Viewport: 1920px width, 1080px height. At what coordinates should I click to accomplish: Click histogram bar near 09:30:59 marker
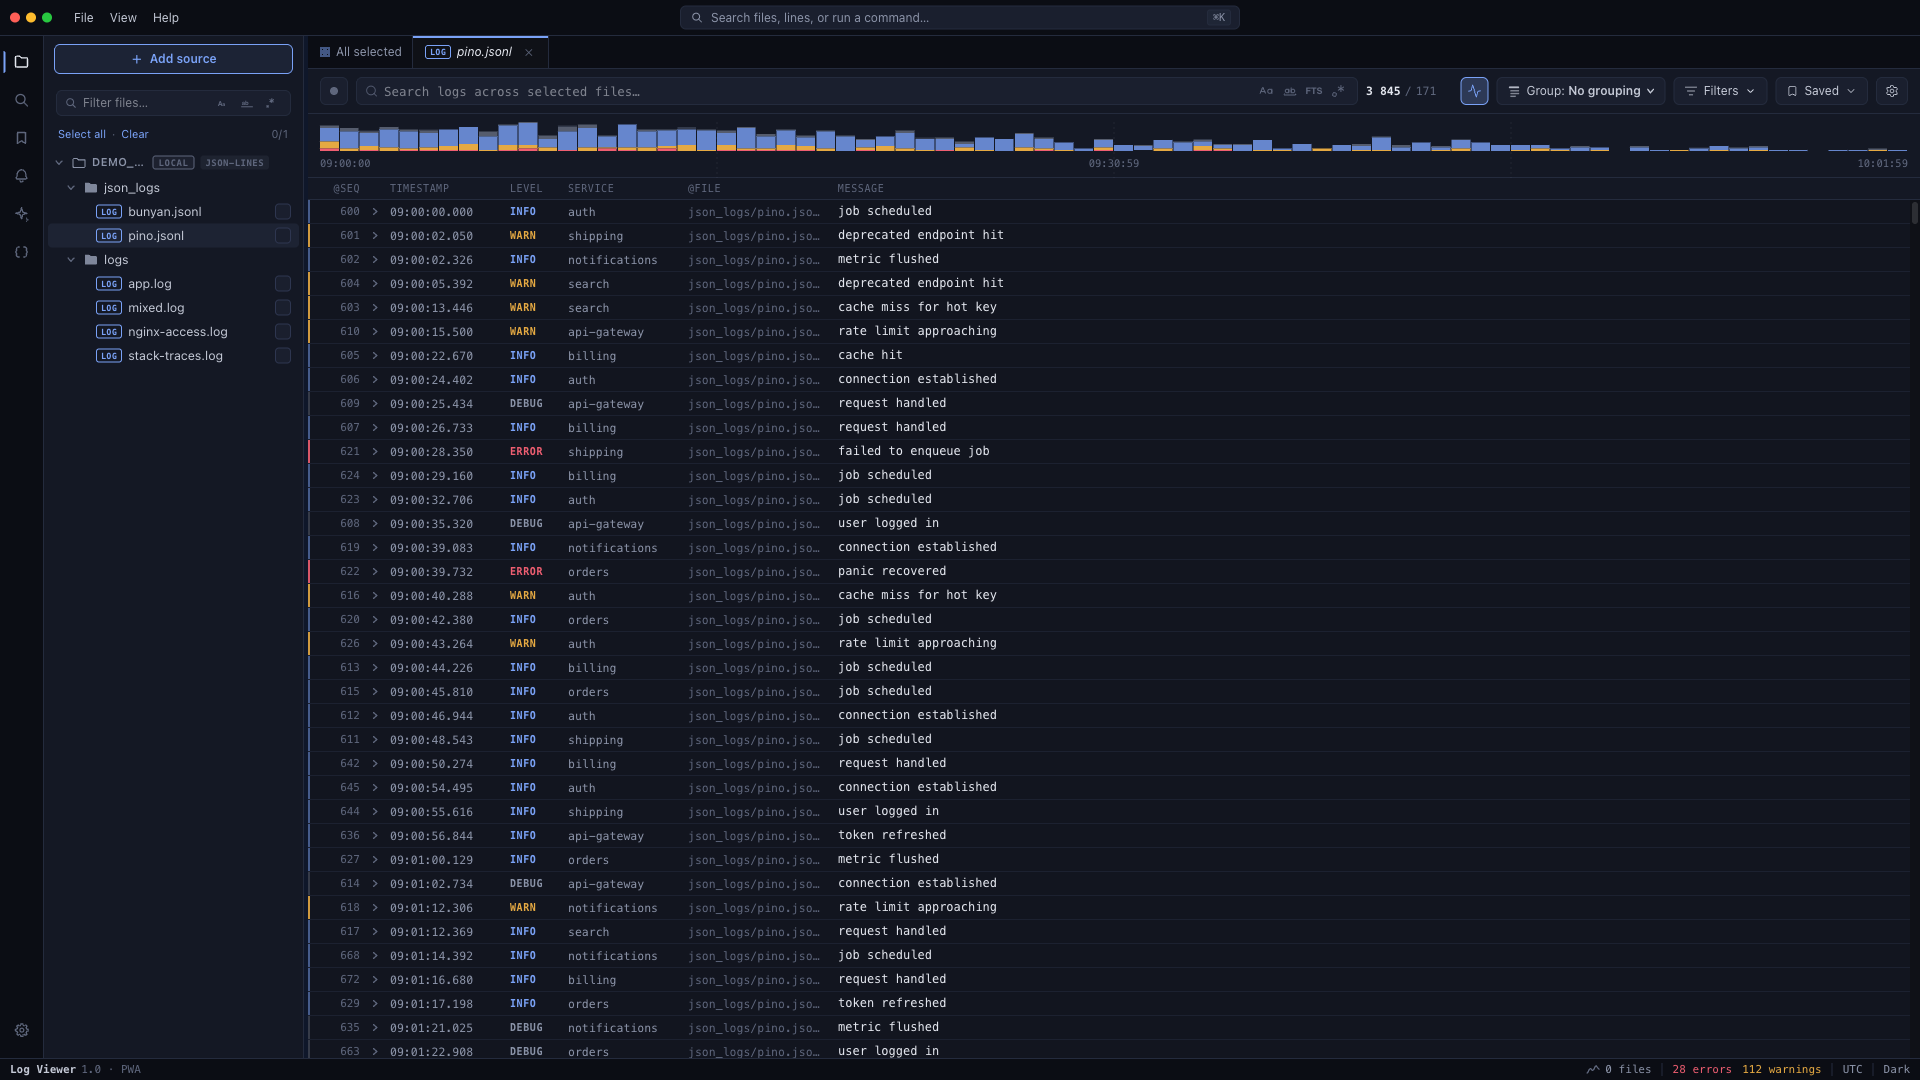click(1103, 145)
